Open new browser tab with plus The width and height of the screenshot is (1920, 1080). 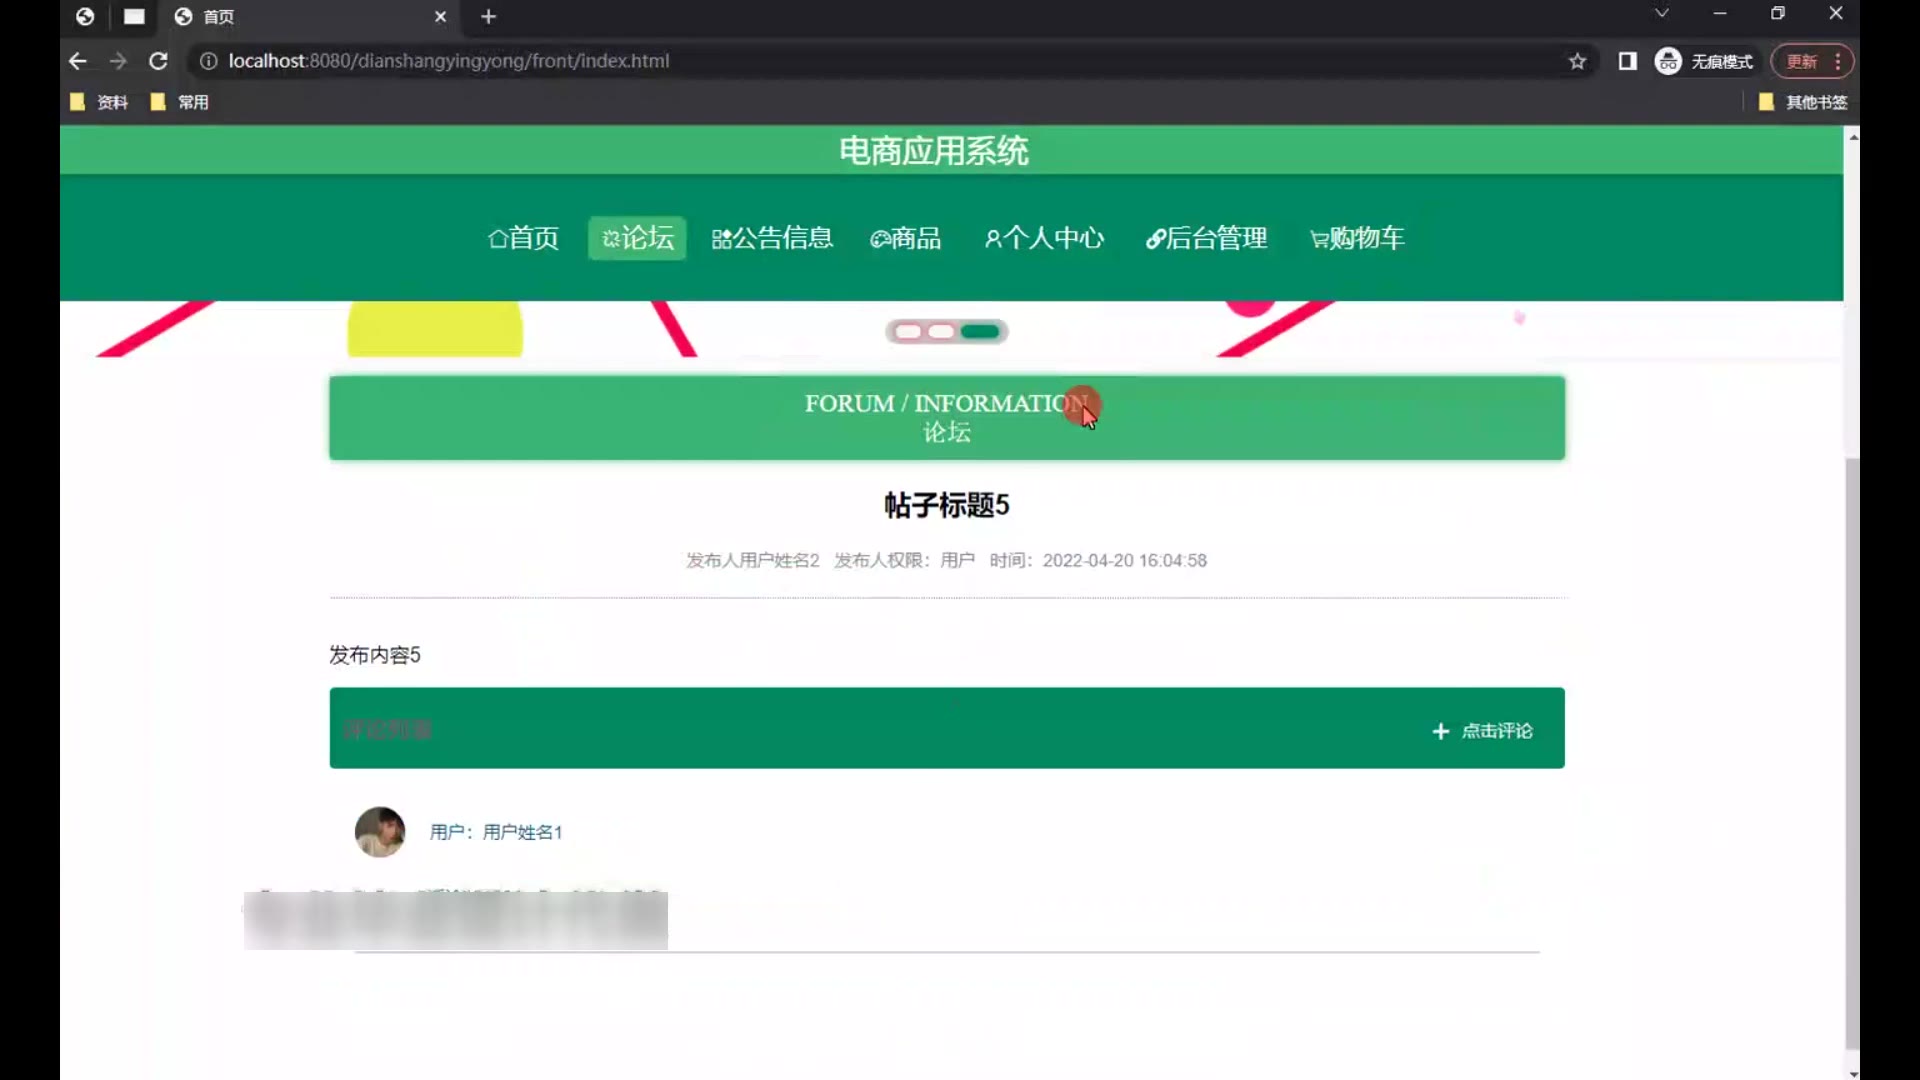pyautogui.click(x=488, y=16)
